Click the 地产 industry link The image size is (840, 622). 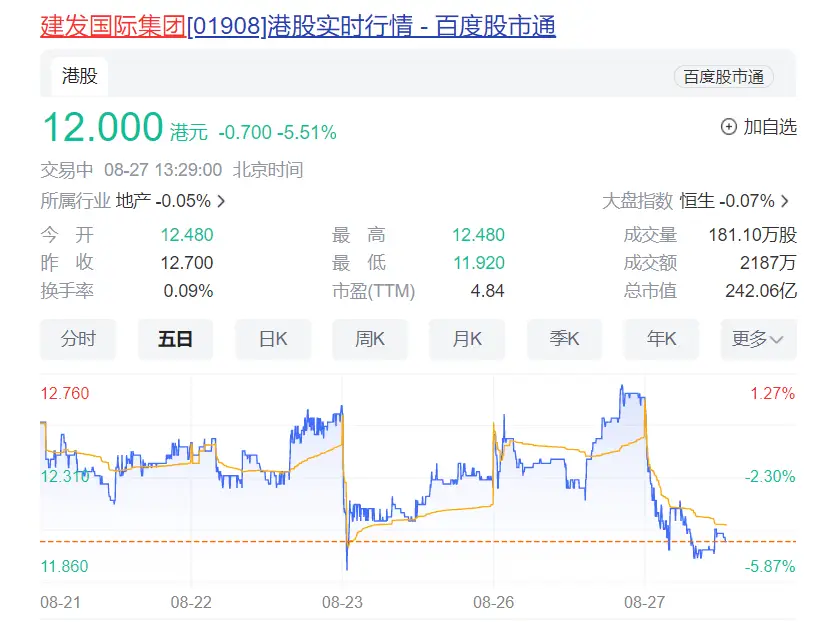(133, 201)
